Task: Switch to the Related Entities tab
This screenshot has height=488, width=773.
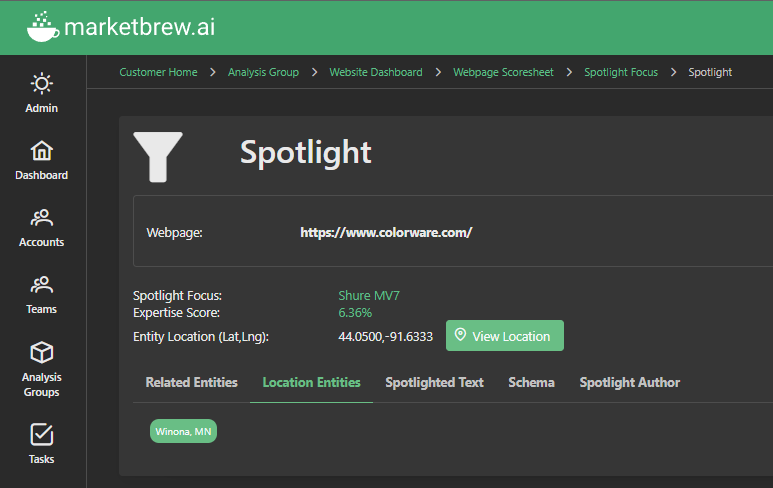Action: [191, 383]
